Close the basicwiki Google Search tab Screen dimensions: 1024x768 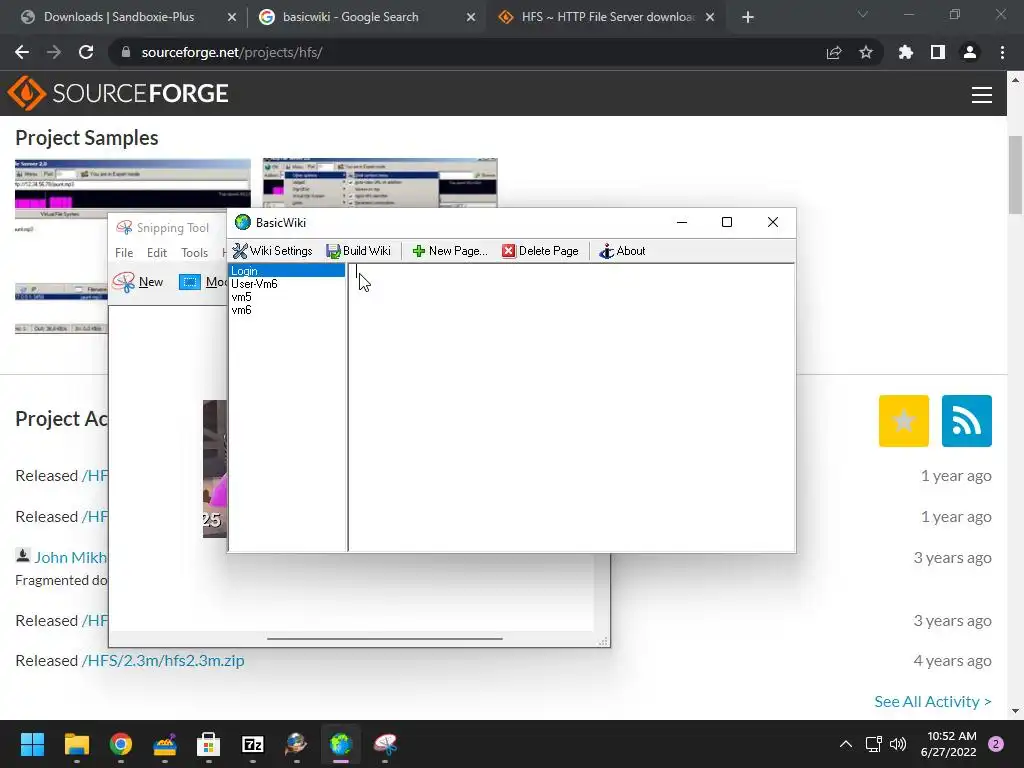point(471,18)
